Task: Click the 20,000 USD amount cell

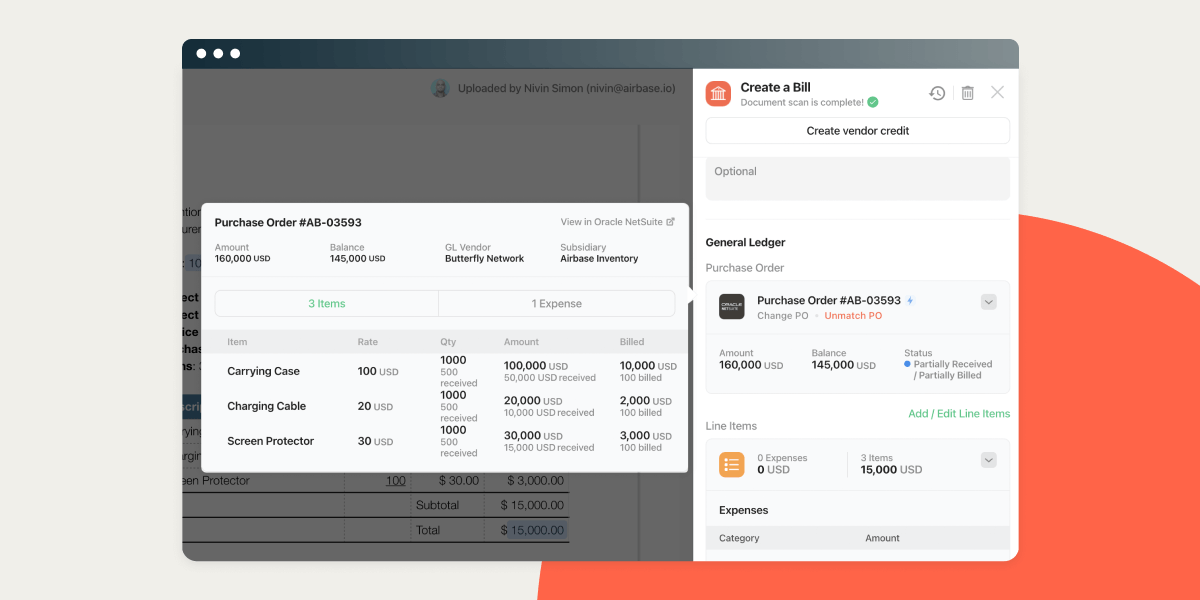Action: click(x=532, y=401)
